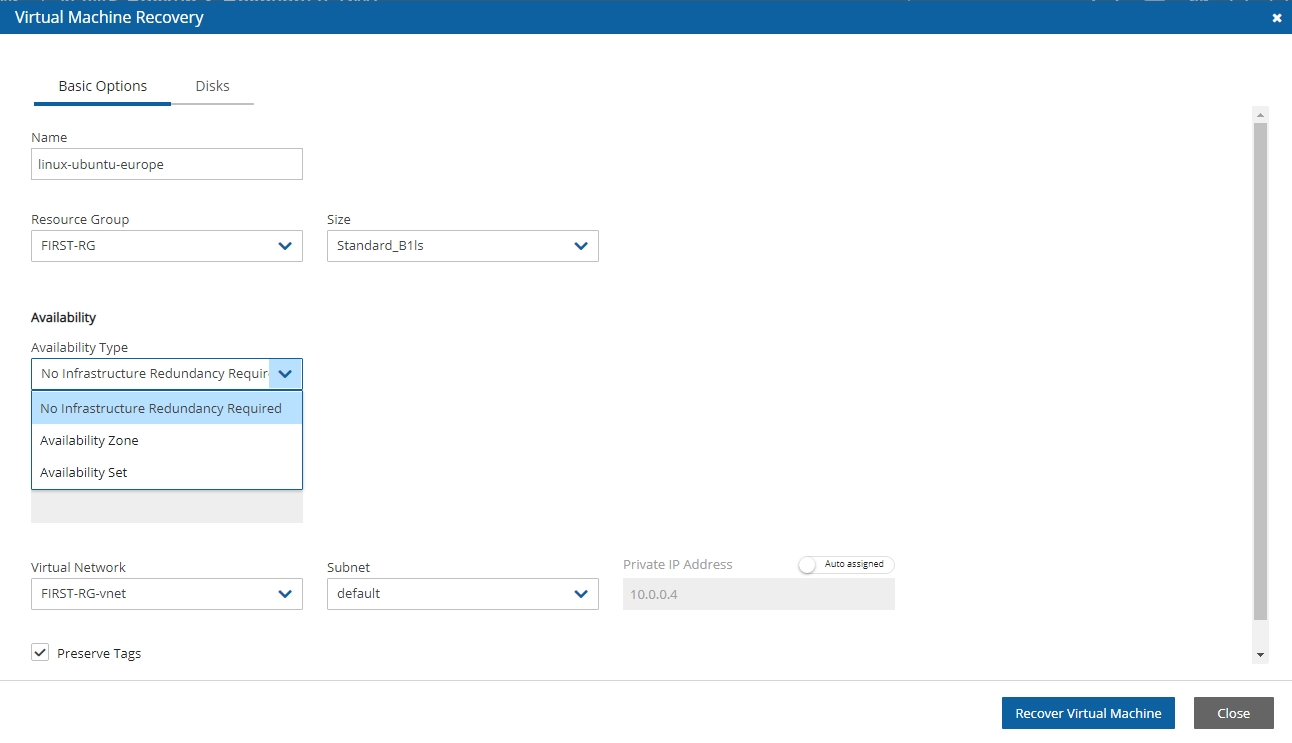Click the gray Close button
Screen dimensions: 1292x743
tap(1233, 713)
